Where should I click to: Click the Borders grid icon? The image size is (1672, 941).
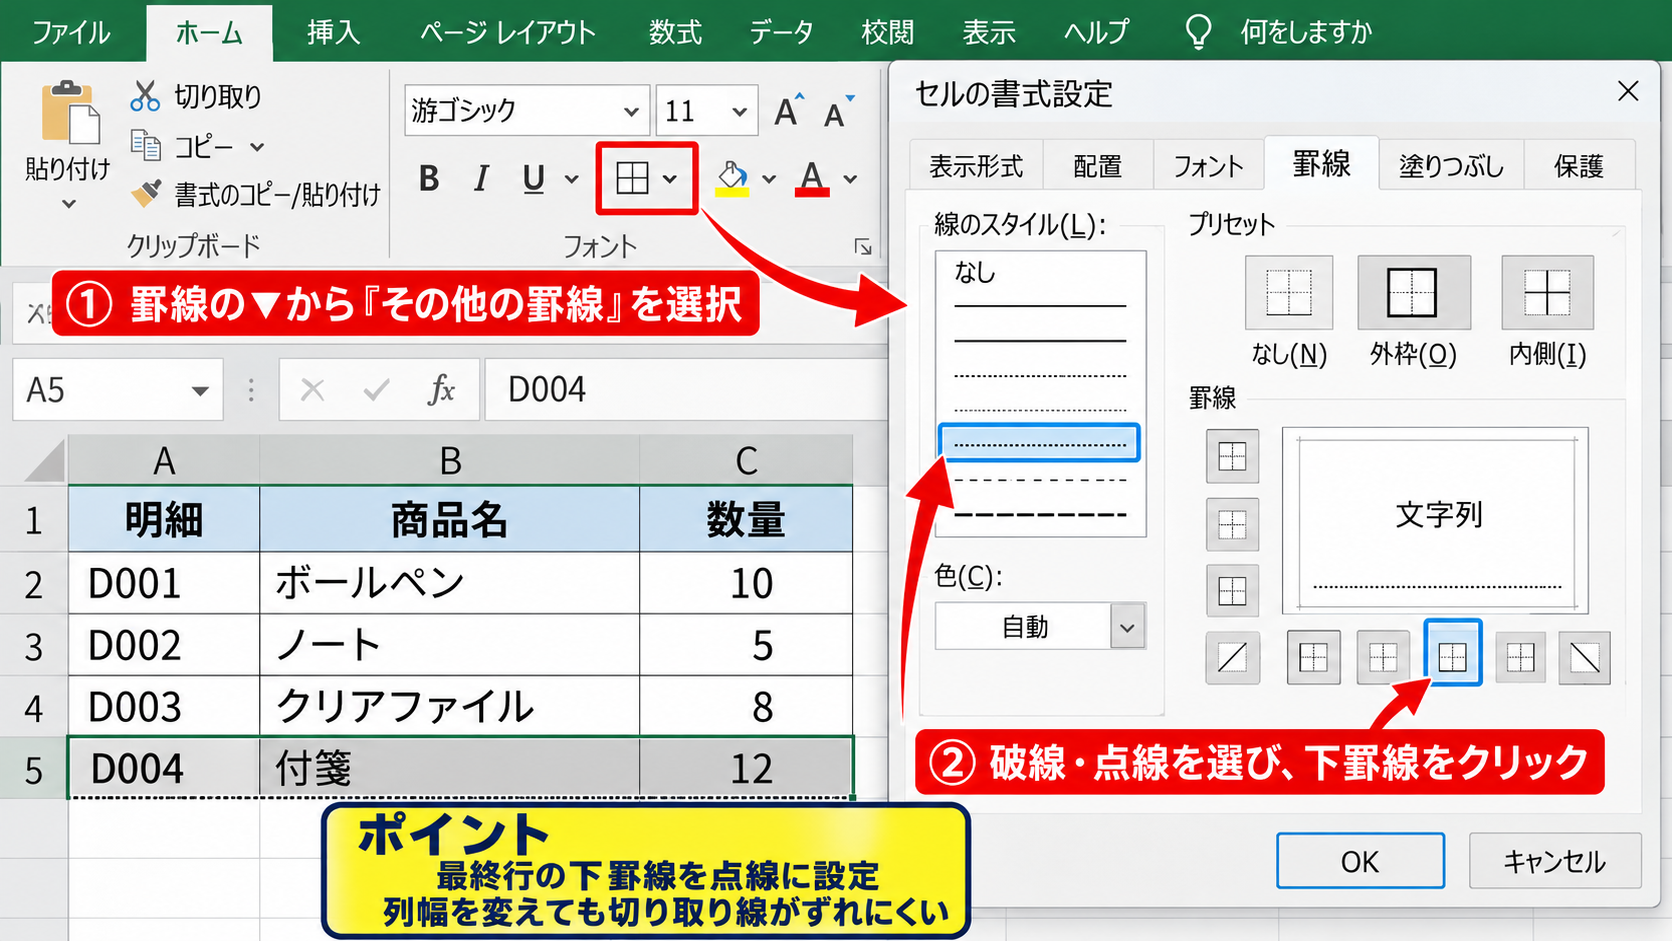point(632,178)
